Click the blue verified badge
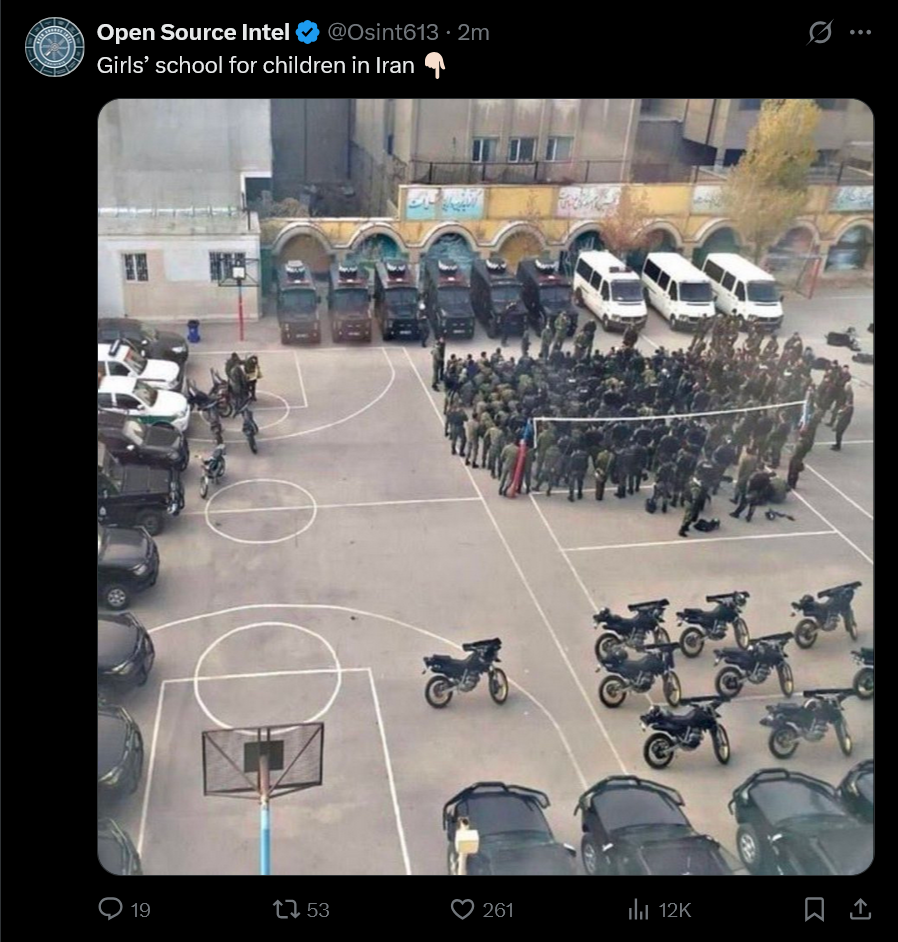The image size is (898, 942). point(308,32)
